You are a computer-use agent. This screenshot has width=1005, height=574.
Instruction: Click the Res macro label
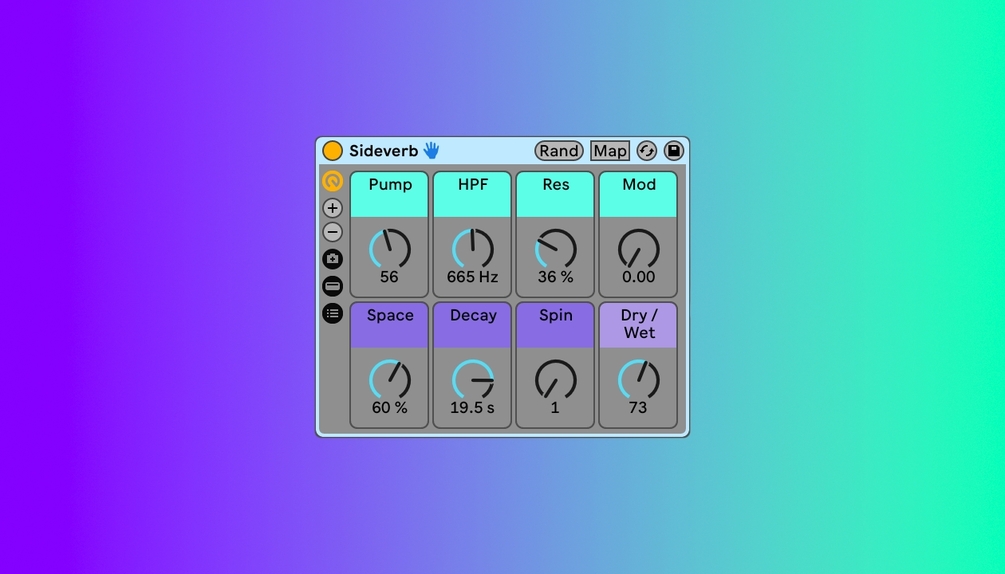coord(555,184)
